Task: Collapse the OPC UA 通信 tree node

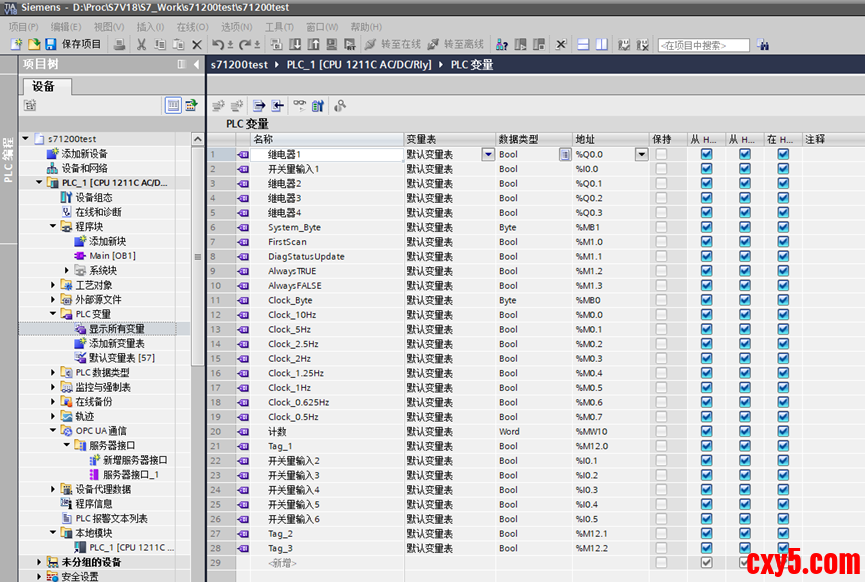Action: 54,431
